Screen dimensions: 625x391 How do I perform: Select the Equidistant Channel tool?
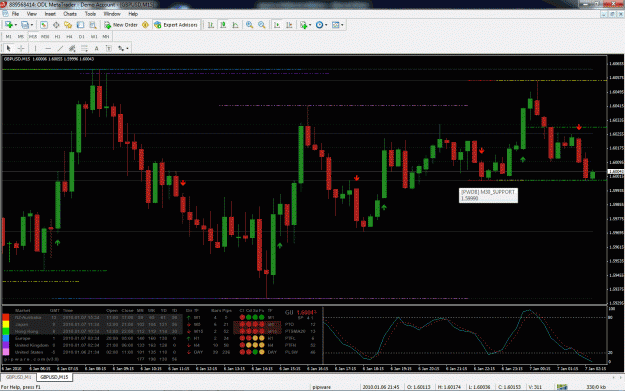point(72,48)
